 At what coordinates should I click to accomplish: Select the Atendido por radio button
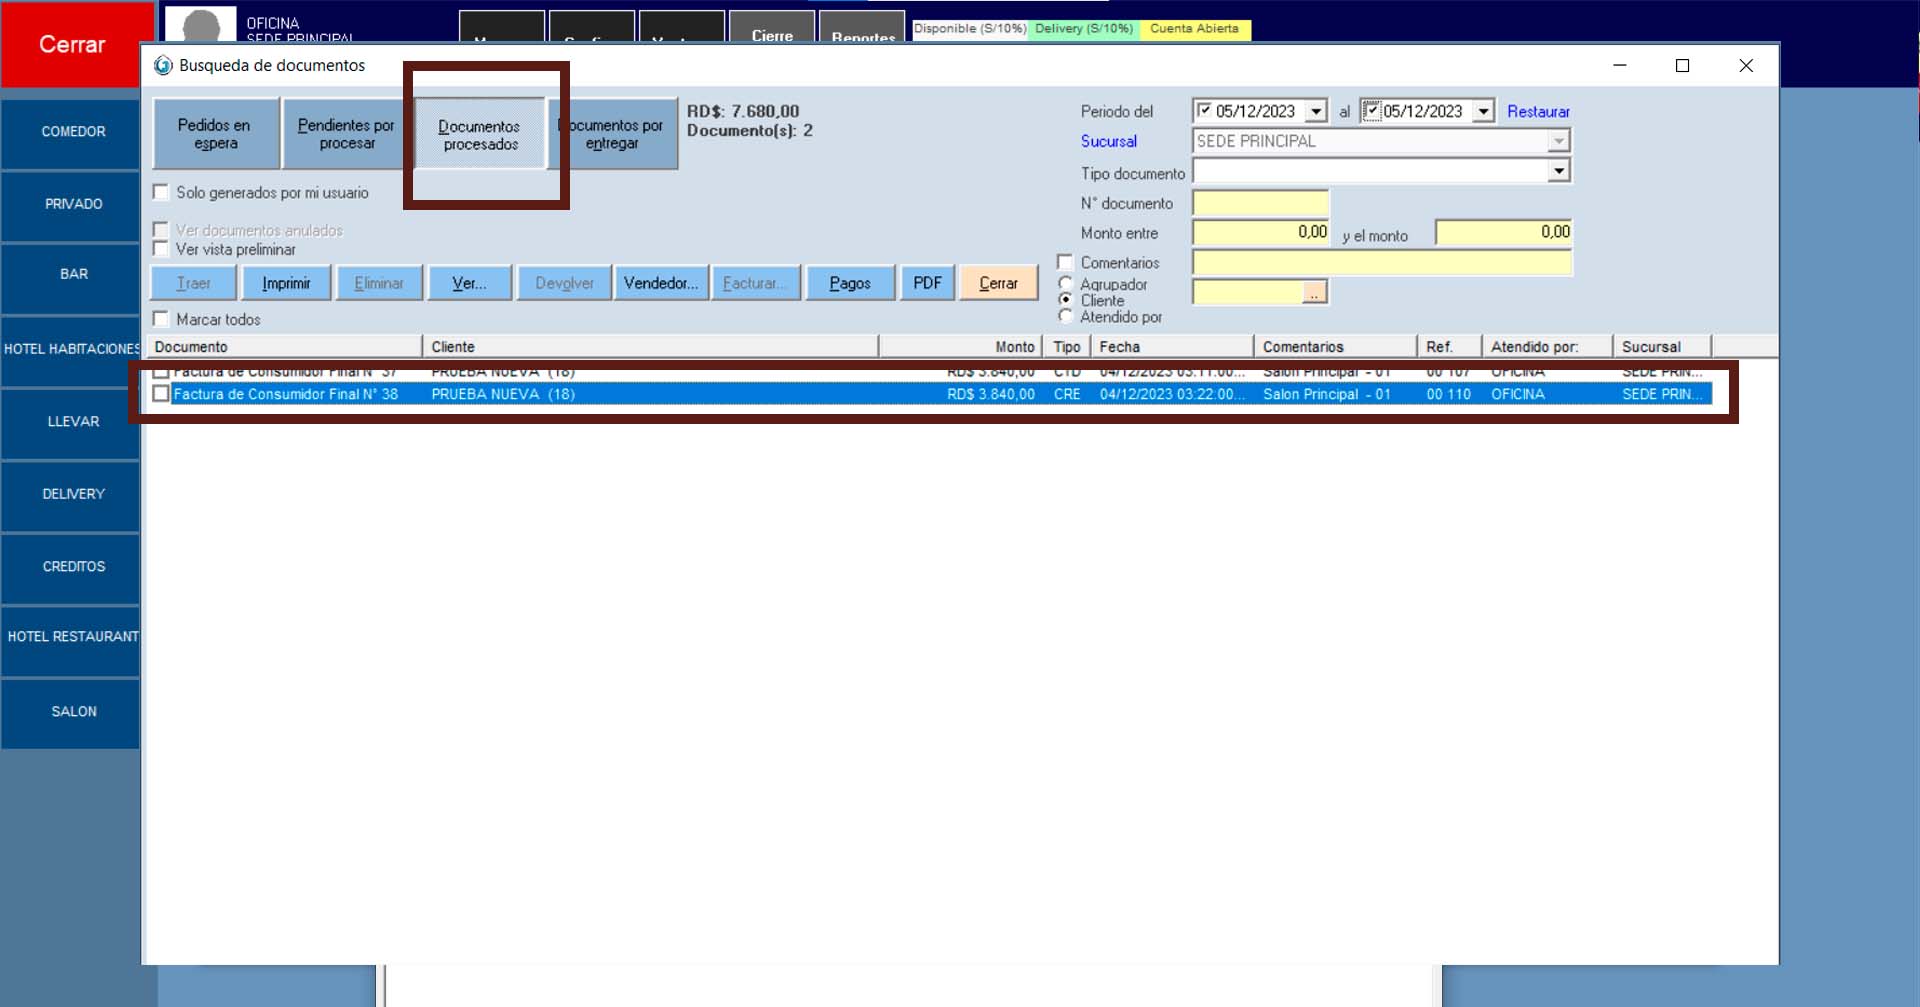(x=1066, y=317)
